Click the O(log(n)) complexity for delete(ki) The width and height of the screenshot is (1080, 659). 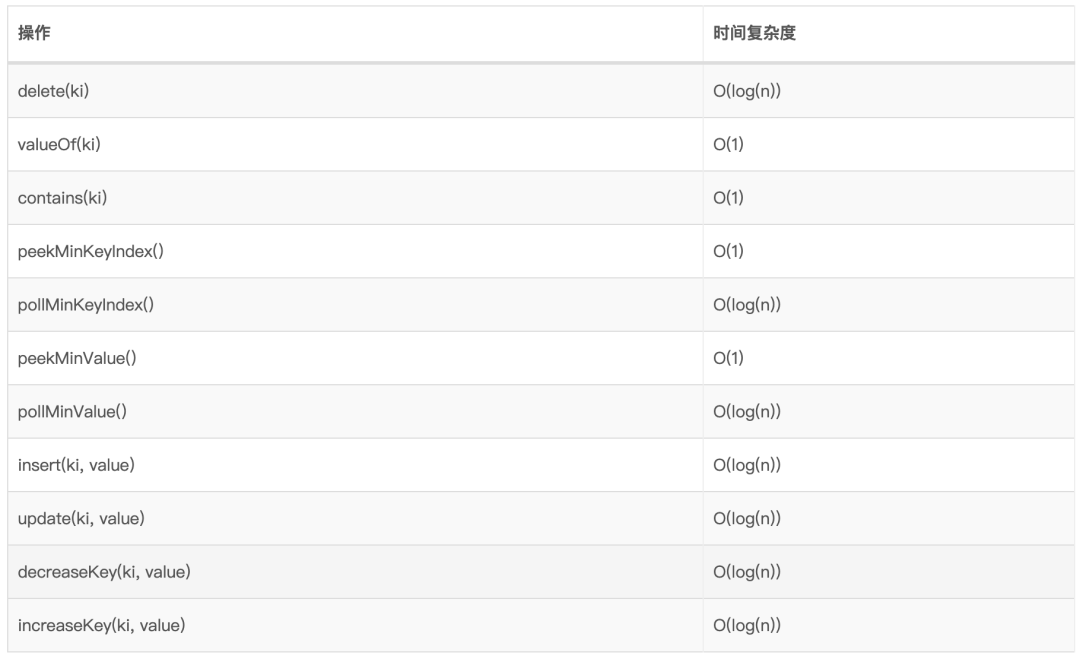click(747, 91)
